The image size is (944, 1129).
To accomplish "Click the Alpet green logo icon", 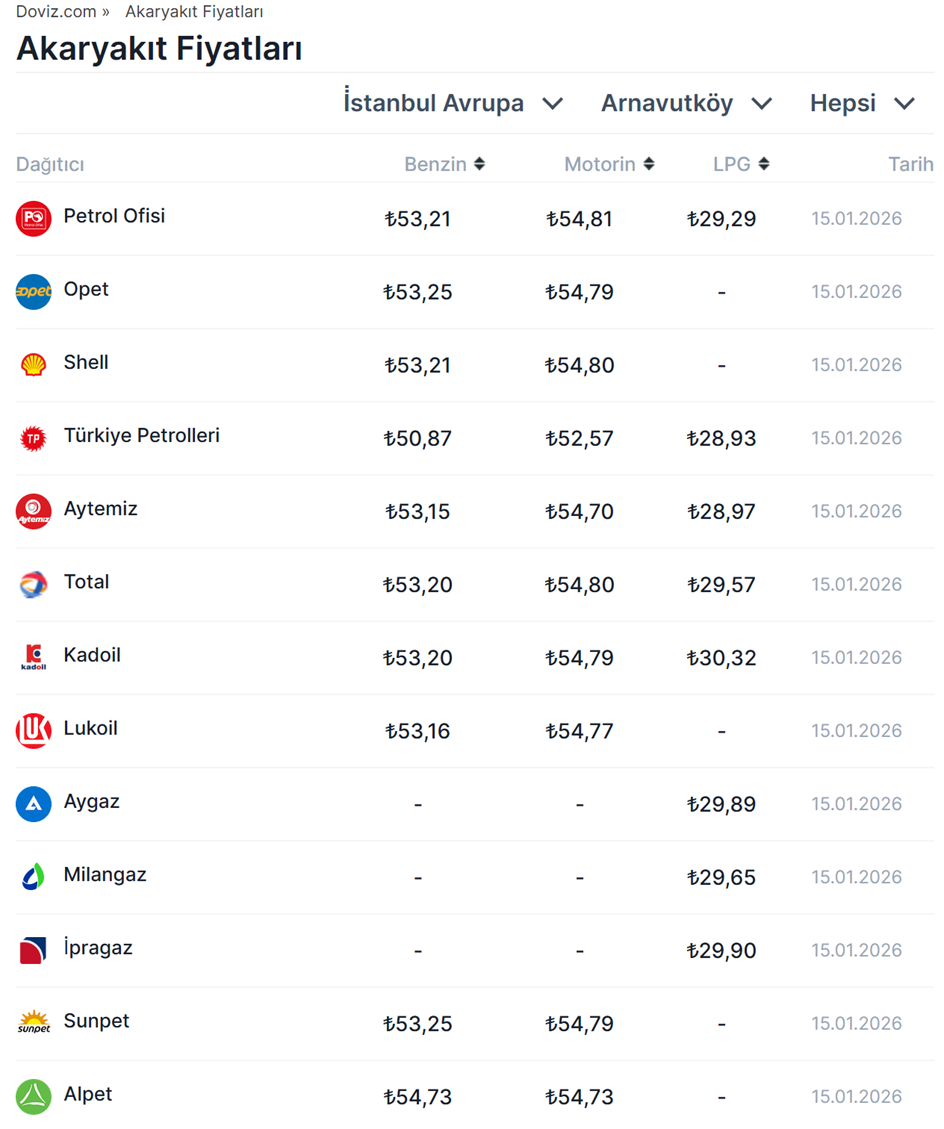I will [33, 1097].
